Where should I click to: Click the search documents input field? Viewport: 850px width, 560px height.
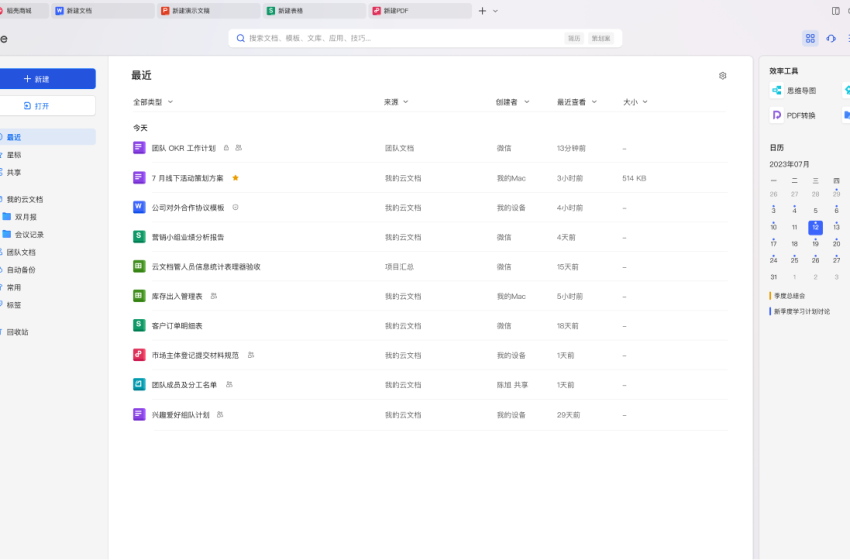coord(400,38)
